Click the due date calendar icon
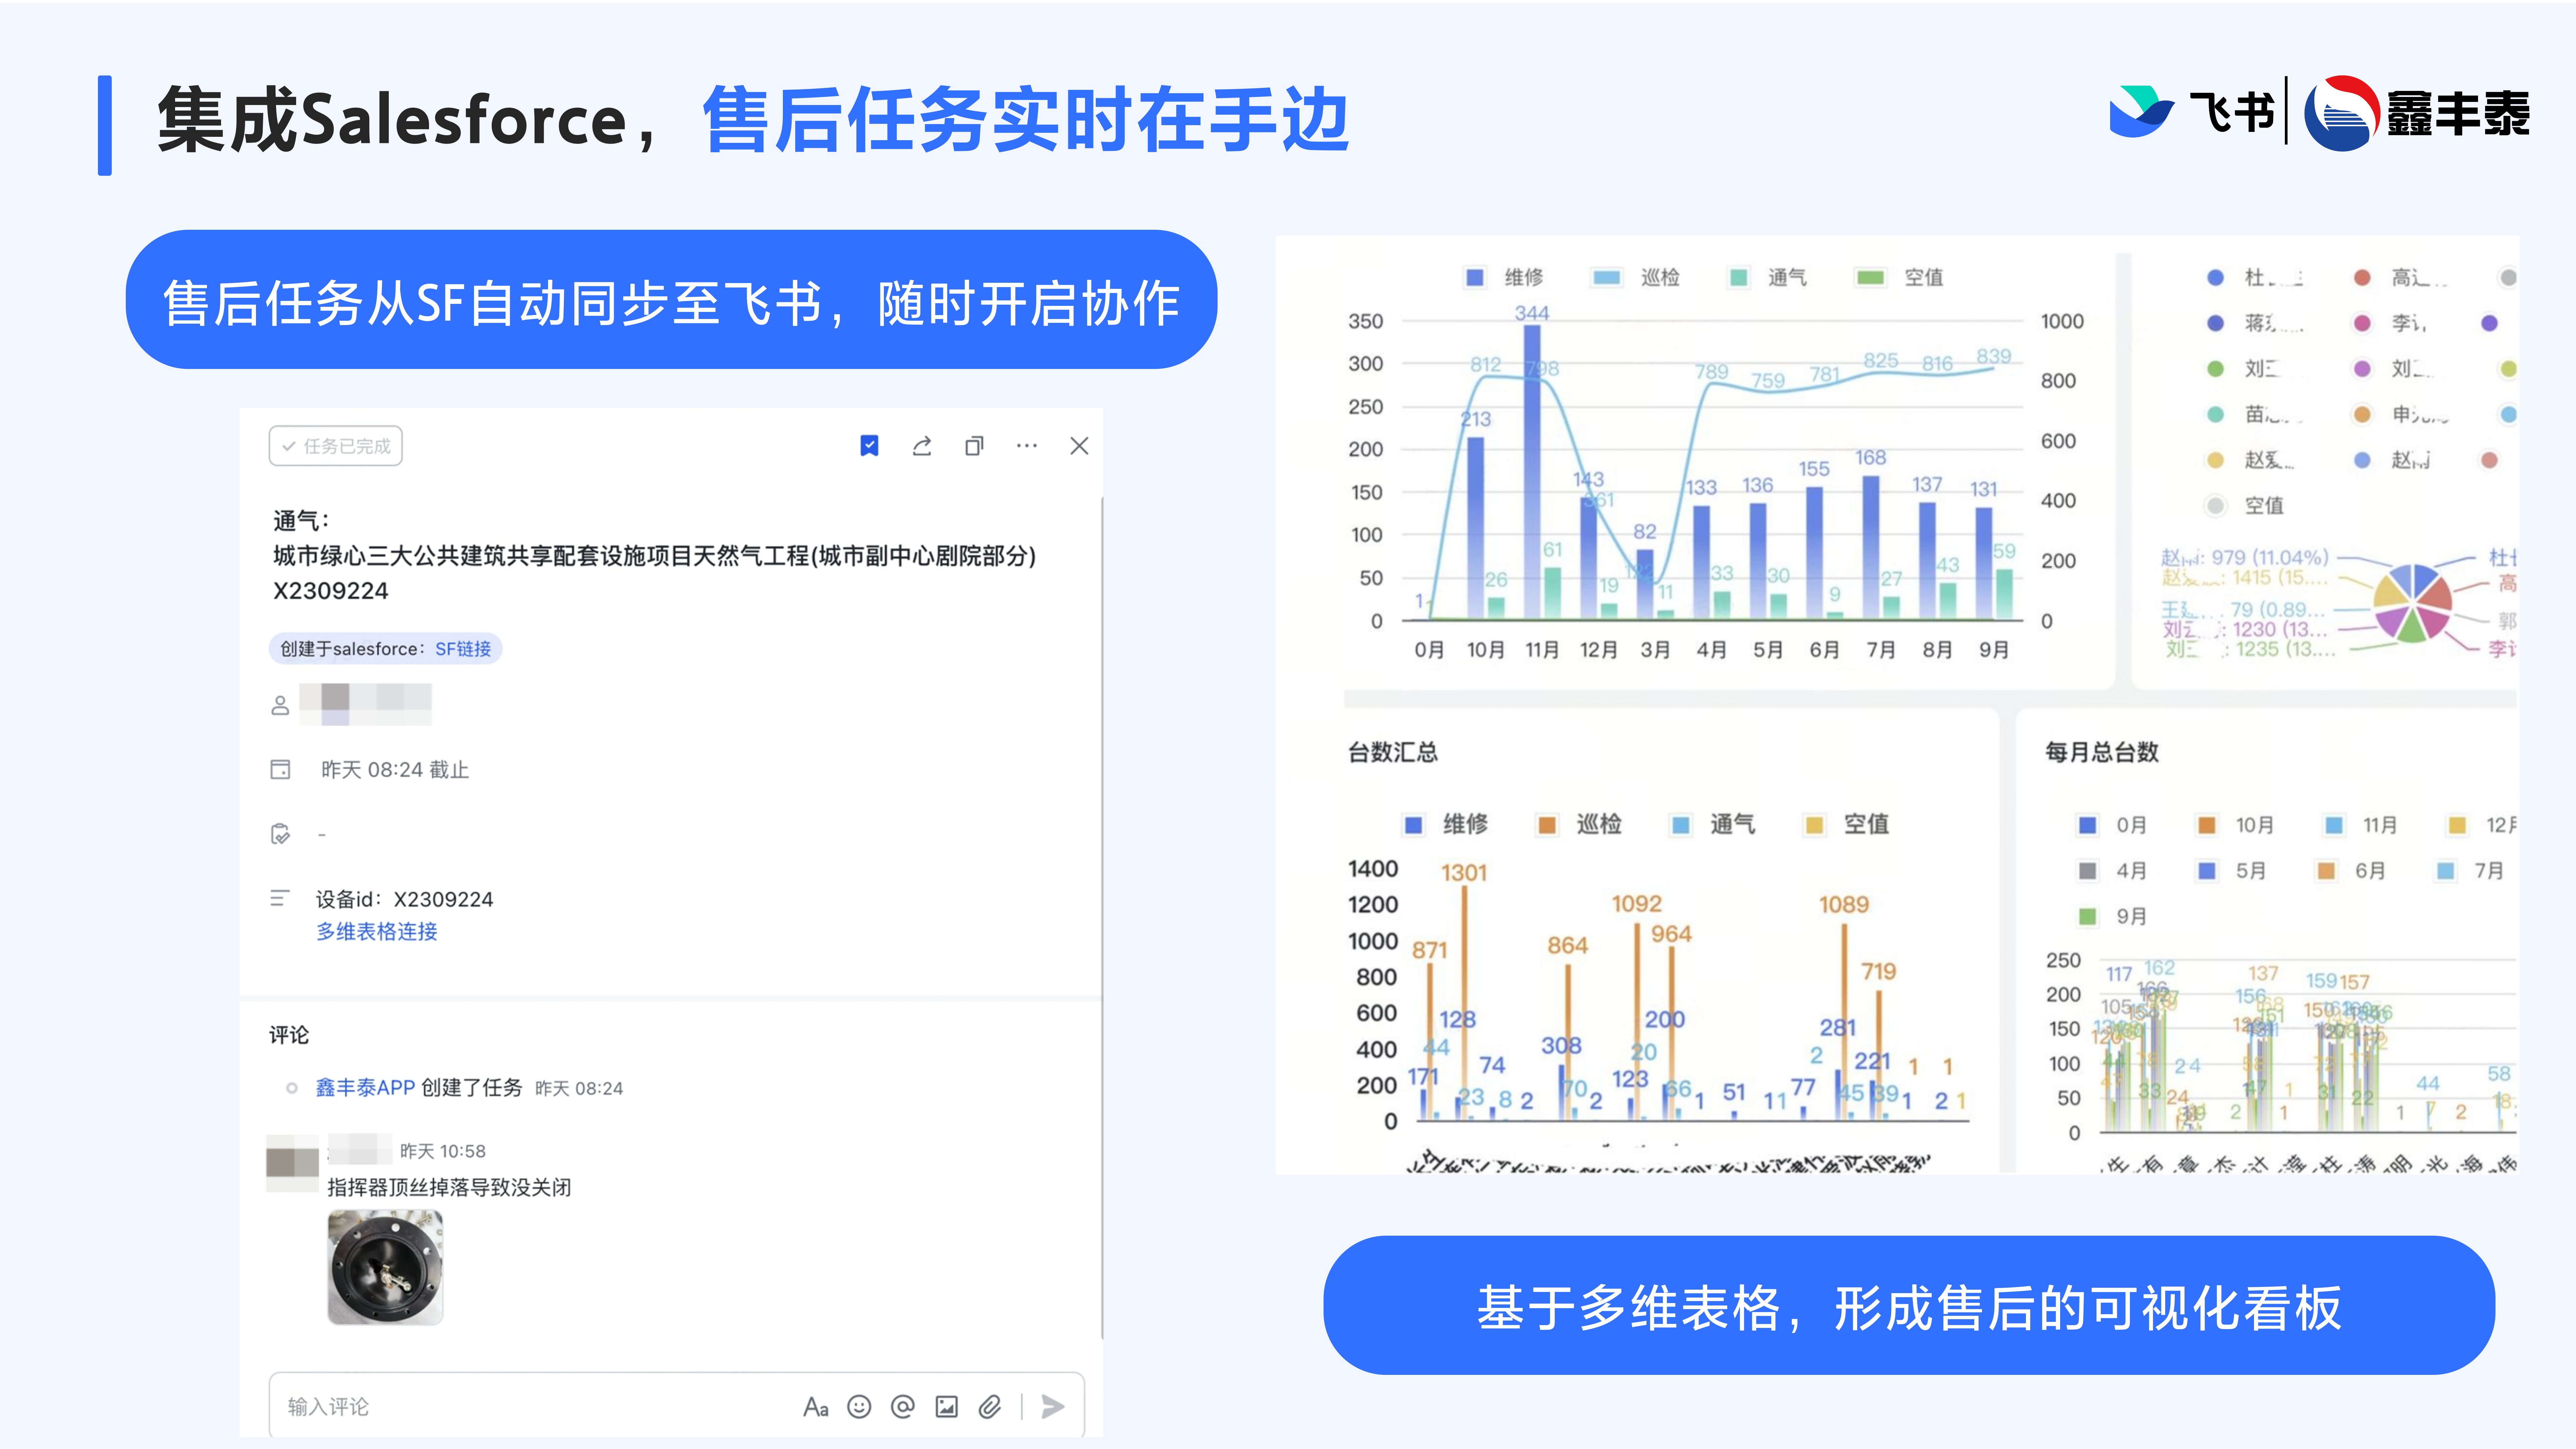This screenshot has height=1449, width=2576. pos(280,769)
